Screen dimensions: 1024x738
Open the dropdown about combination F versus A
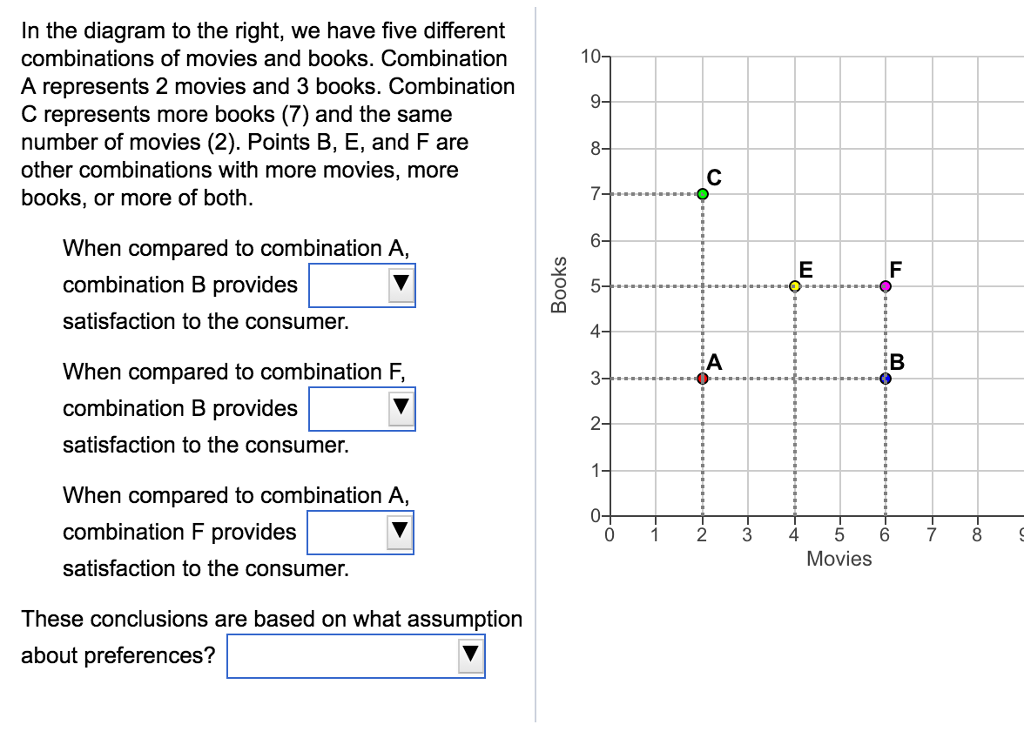pos(361,532)
